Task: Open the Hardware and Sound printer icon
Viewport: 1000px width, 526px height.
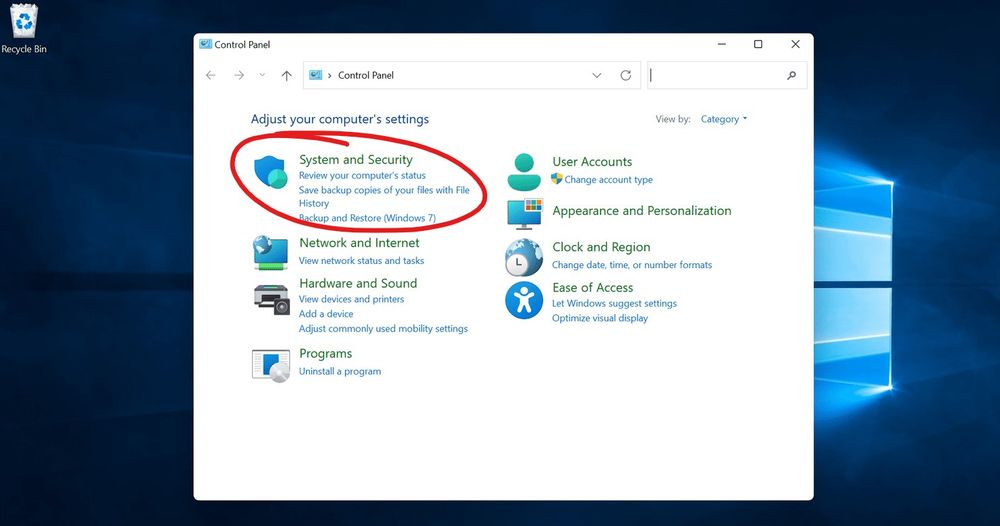Action: (x=272, y=299)
